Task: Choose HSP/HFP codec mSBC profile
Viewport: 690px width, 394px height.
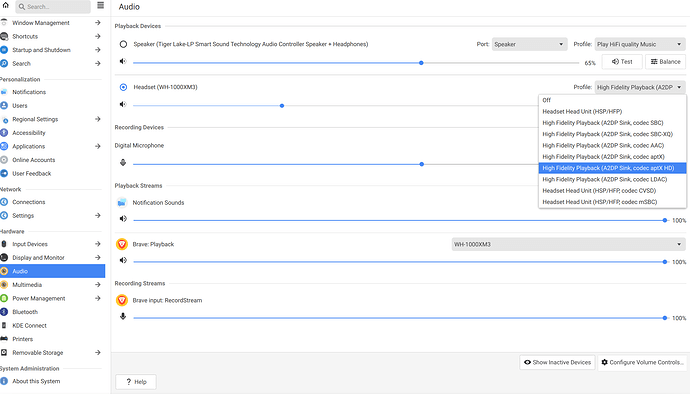Action: click(x=612, y=202)
